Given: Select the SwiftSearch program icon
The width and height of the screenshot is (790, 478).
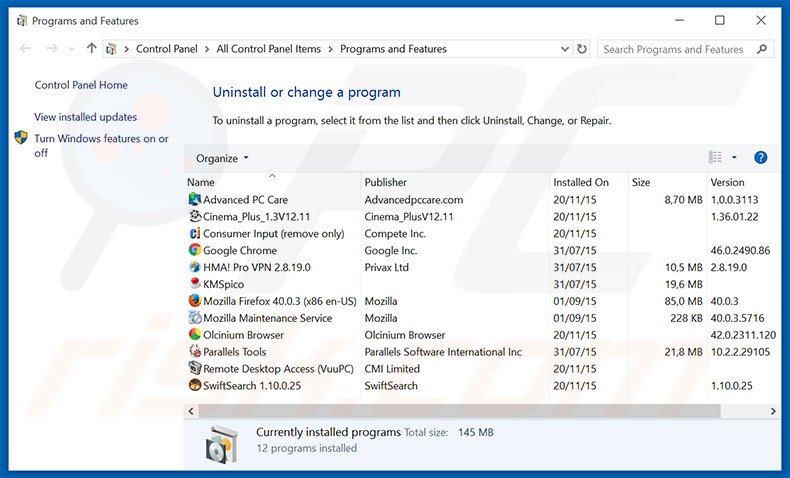Looking at the screenshot, I should coord(195,386).
